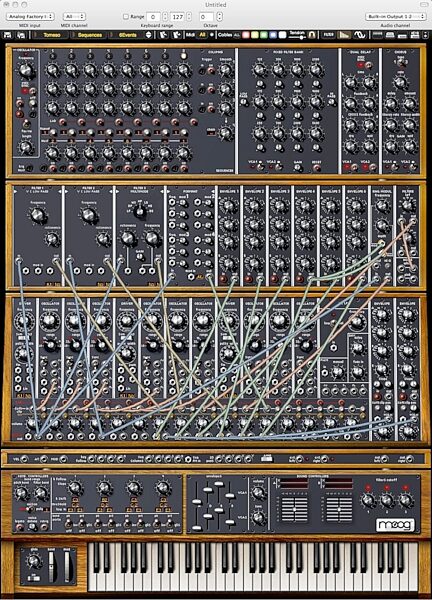Viewport: 432px width, 600px height.
Task: Click the cable Tension slider
Action: pyautogui.click(x=298, y=37)
